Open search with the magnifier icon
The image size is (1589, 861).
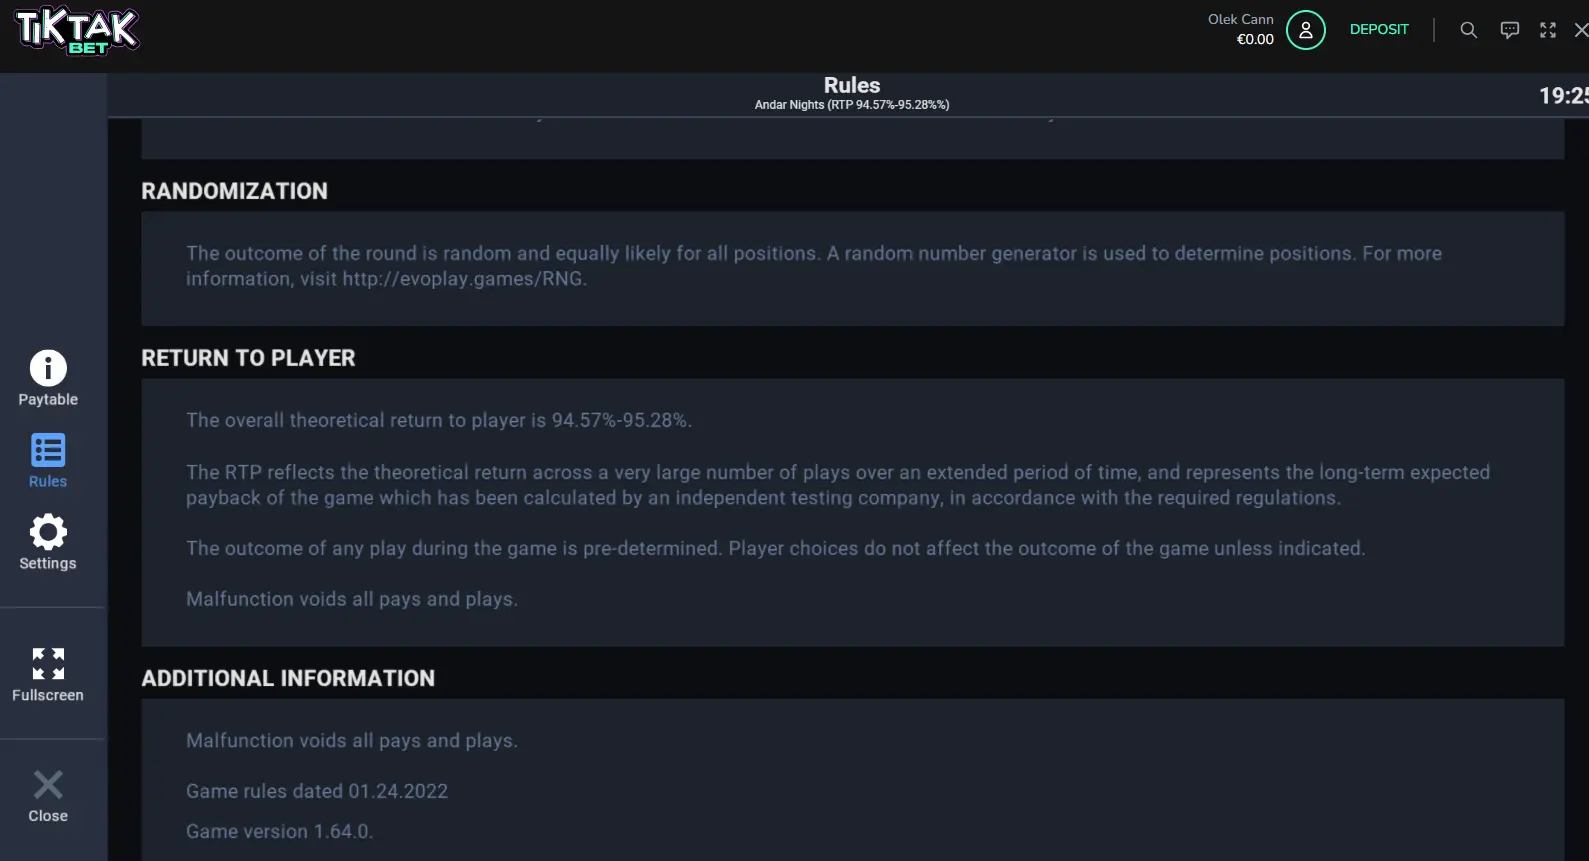click(x=1468, y=30)
